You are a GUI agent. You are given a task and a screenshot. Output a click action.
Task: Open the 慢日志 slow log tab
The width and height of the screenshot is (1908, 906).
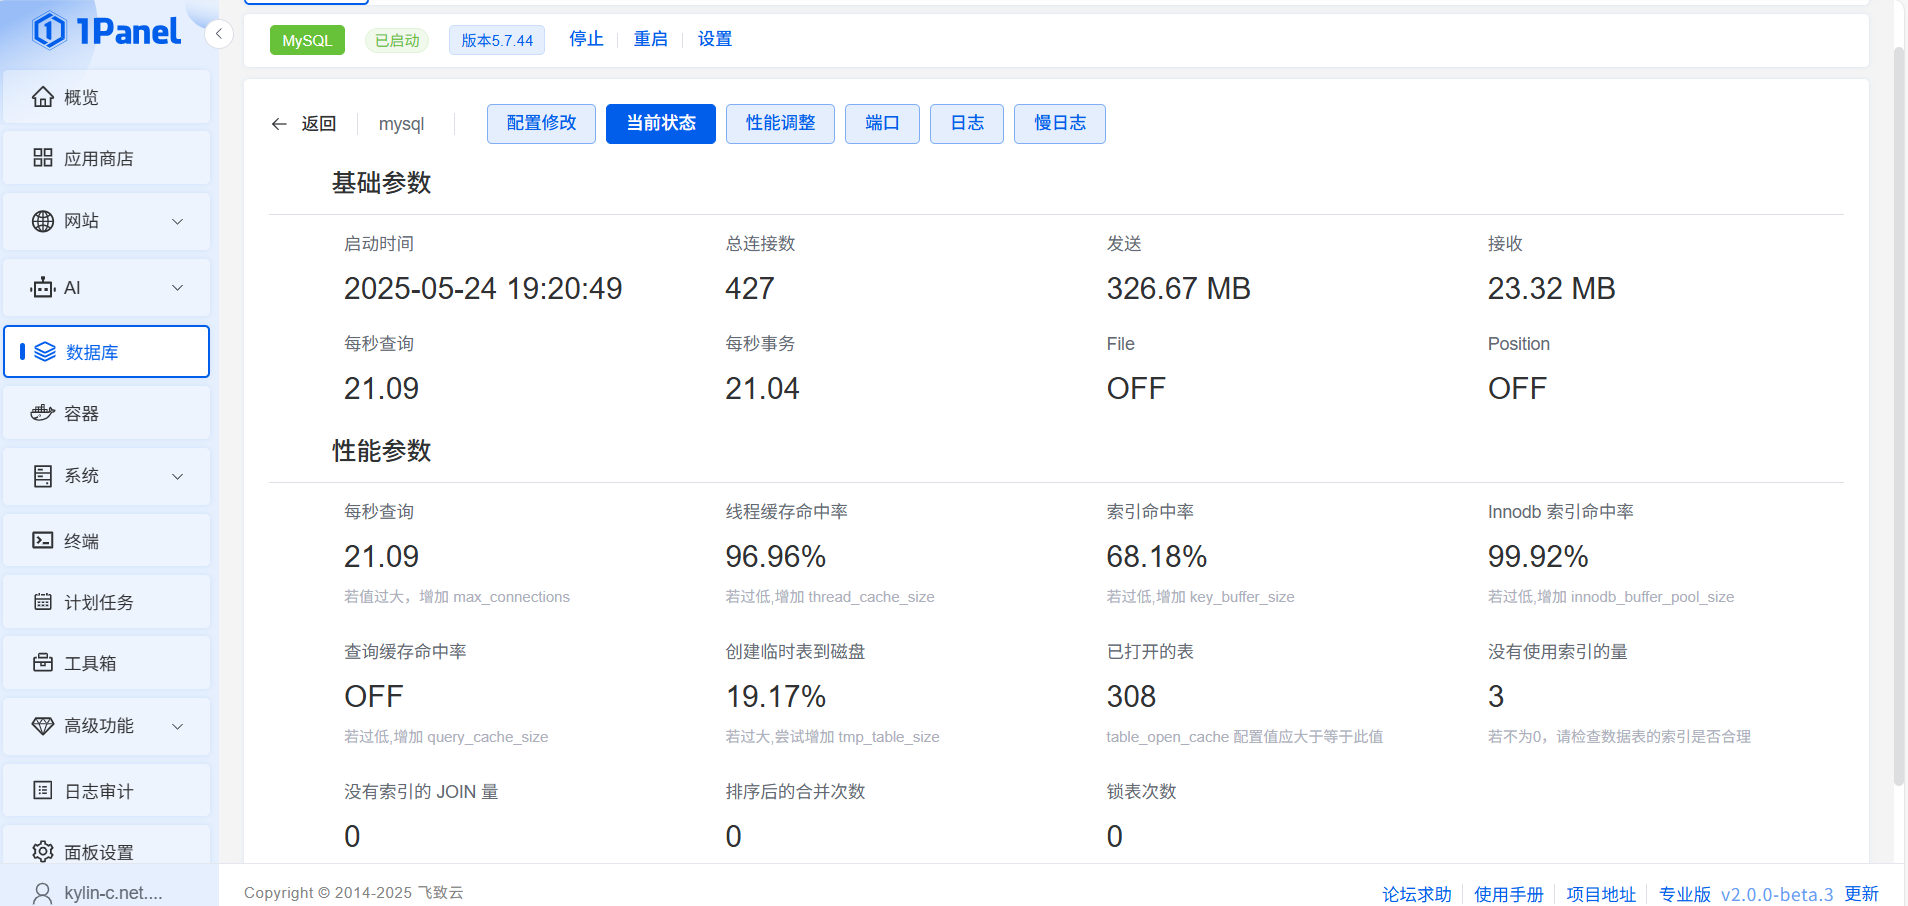point(1060,124)
